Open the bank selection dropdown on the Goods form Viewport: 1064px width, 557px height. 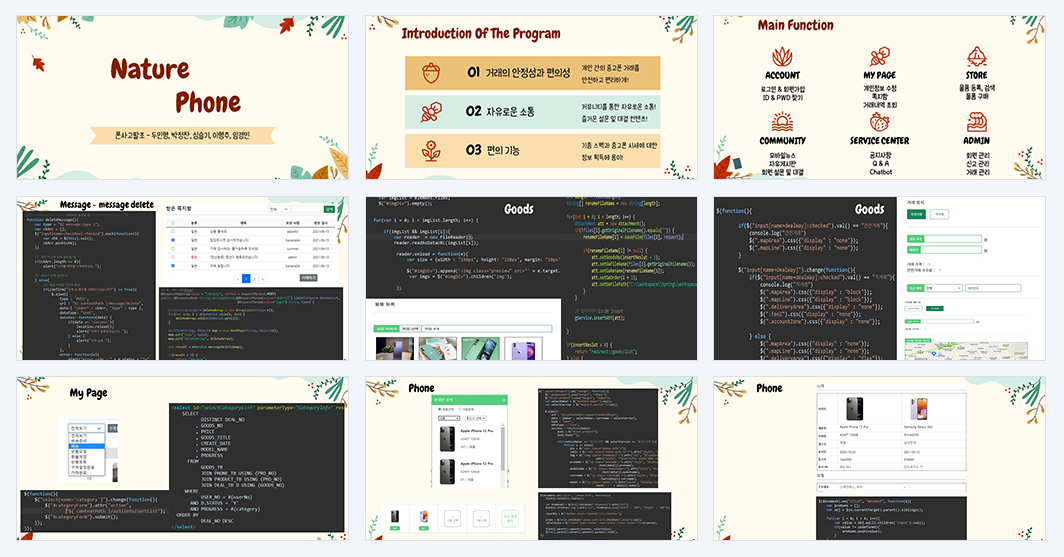click(943, 288)
